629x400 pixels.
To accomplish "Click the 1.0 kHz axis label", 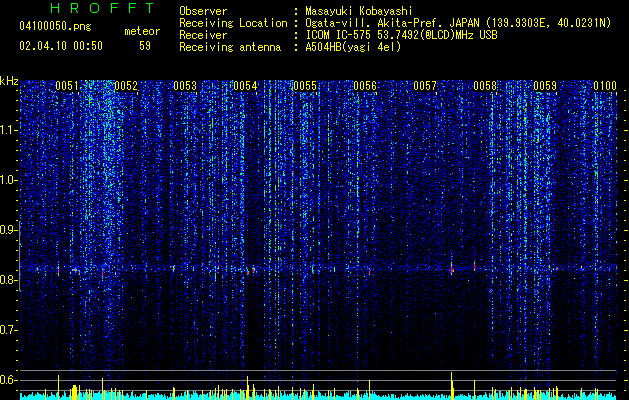I will click(8, 181).
